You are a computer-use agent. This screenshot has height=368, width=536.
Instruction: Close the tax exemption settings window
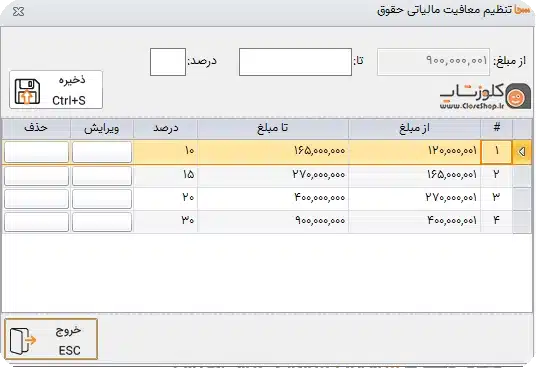click(x=18, y=12)
